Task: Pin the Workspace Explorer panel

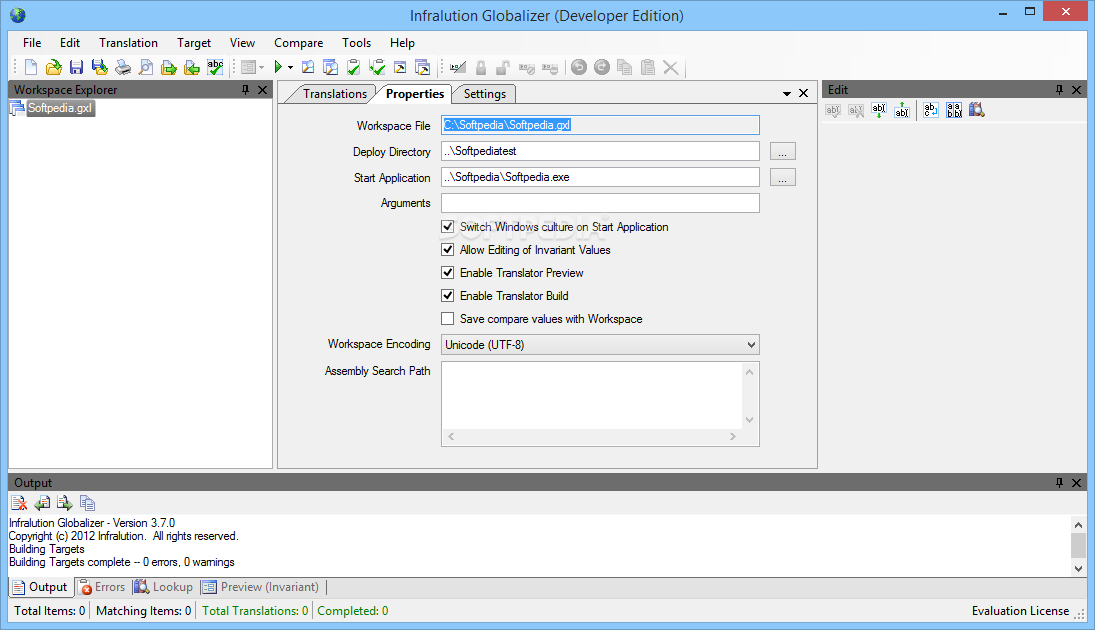Action: [245, 89]
